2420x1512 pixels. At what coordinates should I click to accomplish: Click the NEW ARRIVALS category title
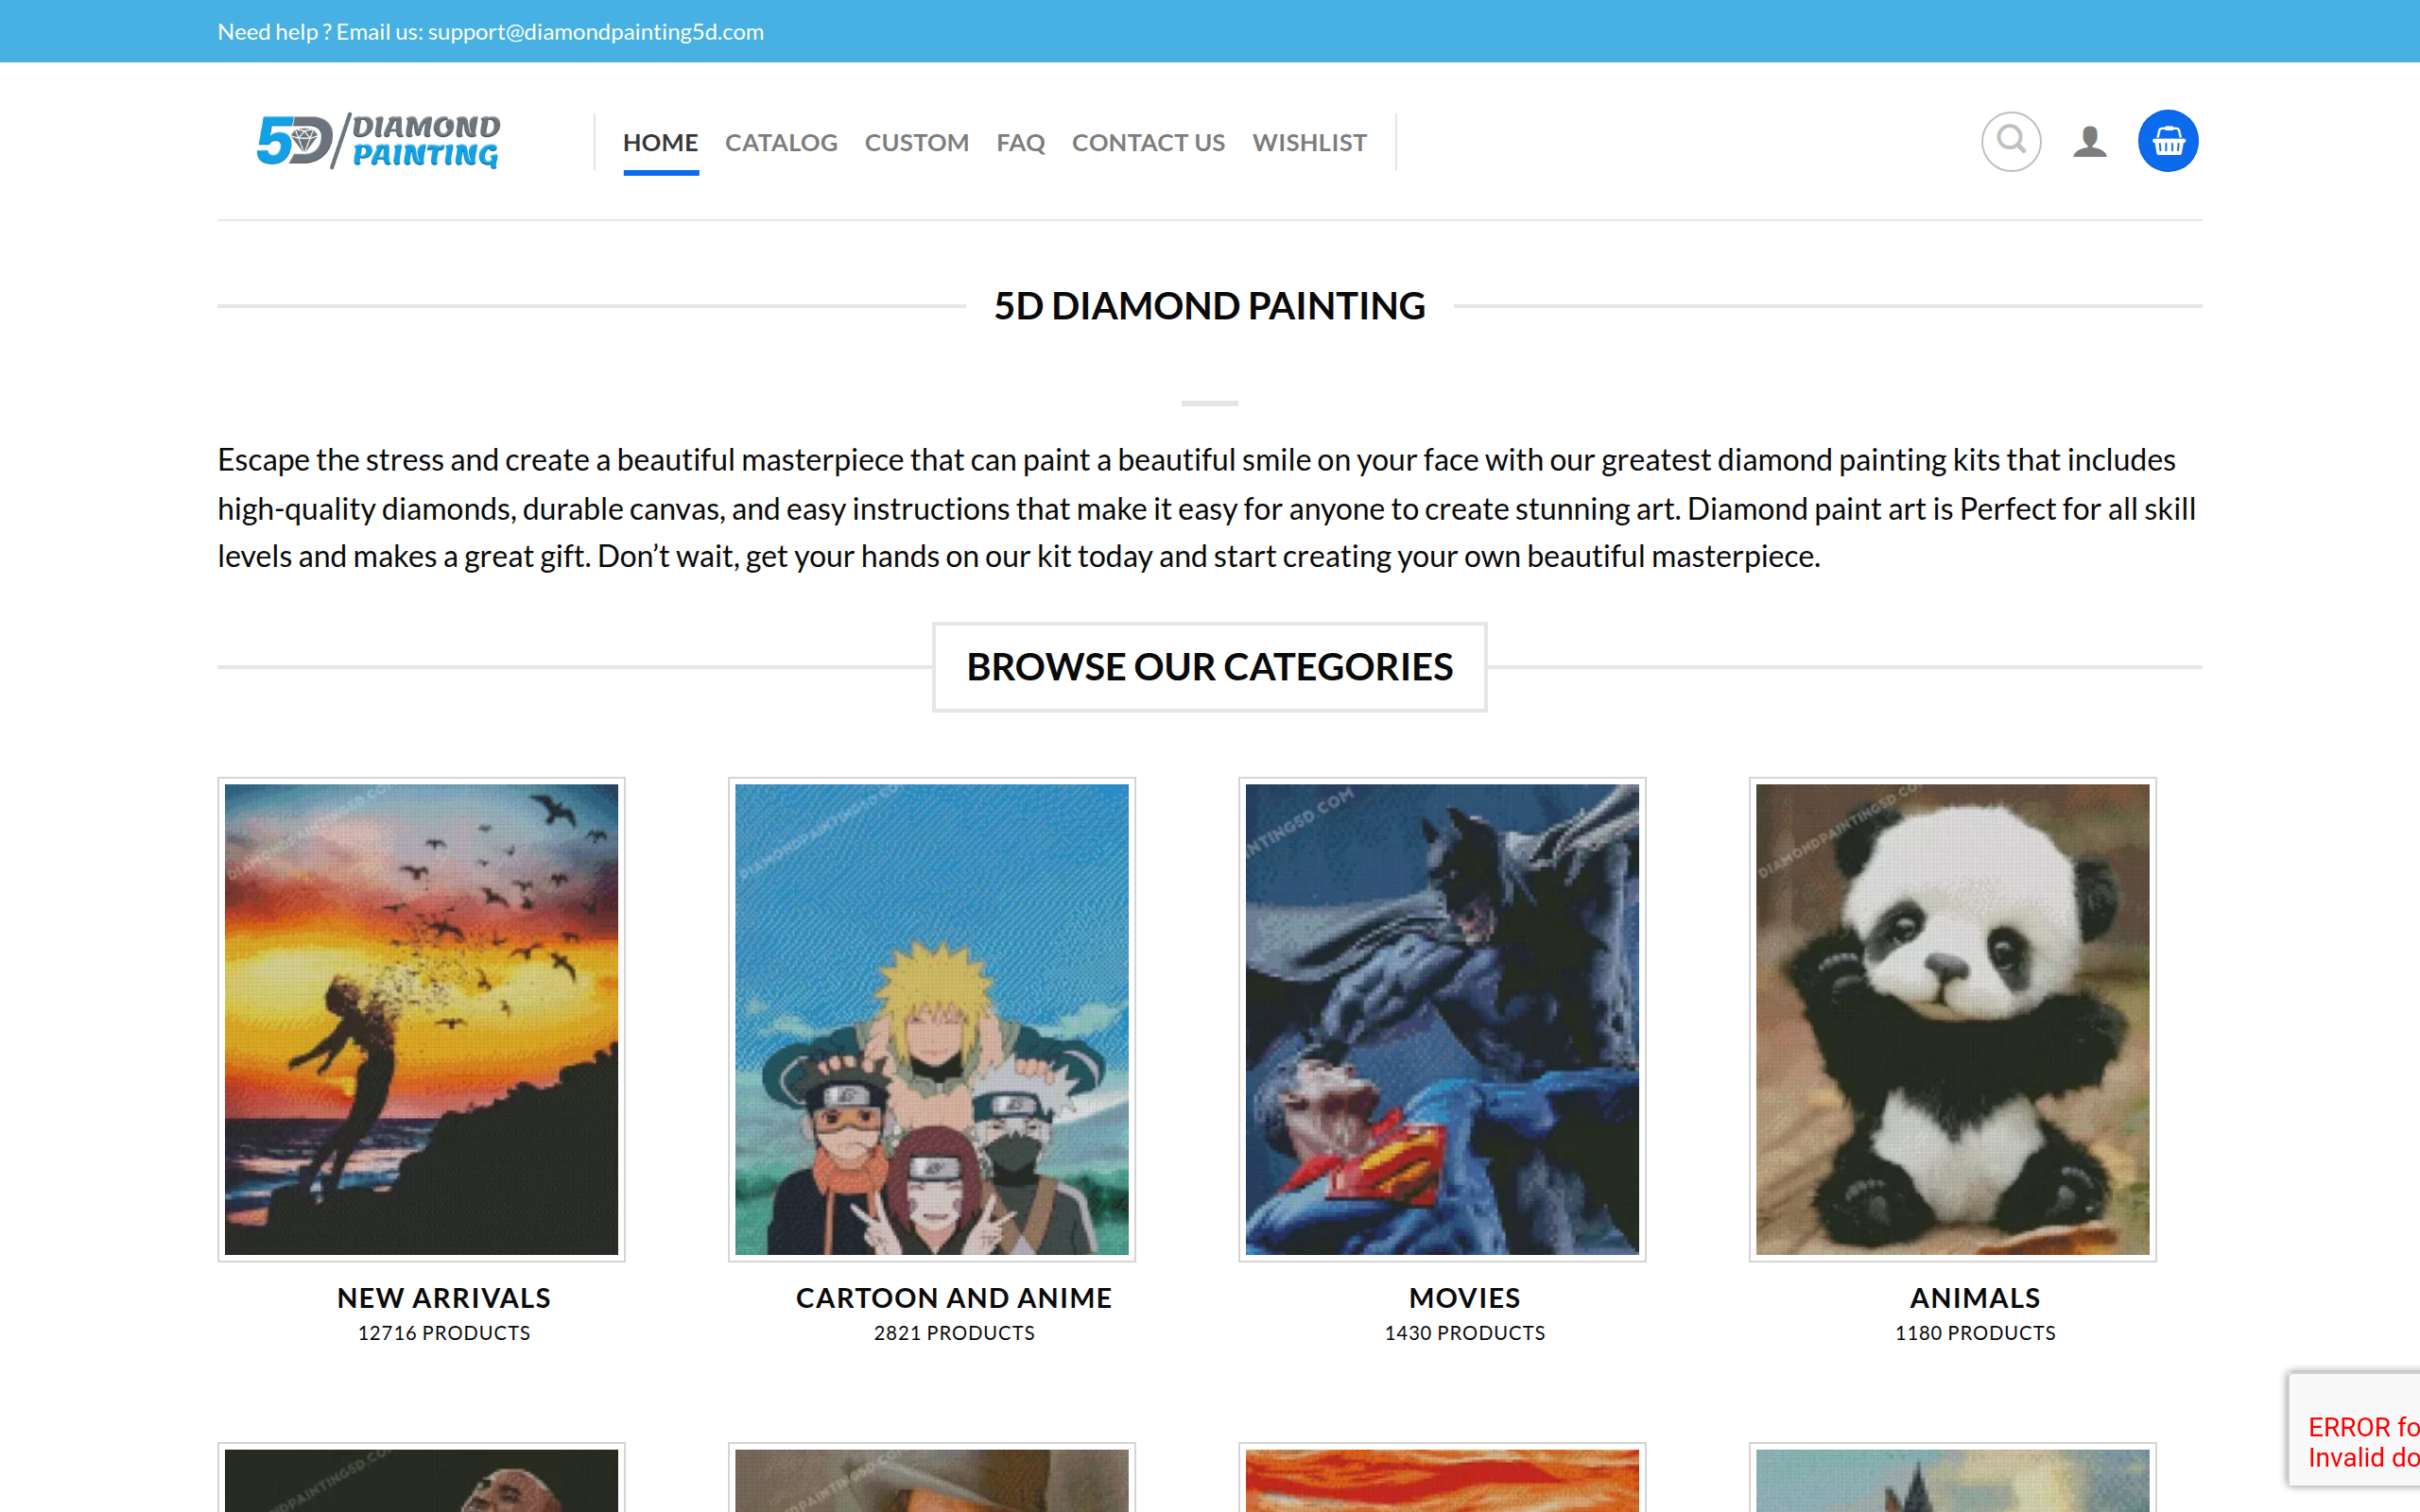(444, 1297)
